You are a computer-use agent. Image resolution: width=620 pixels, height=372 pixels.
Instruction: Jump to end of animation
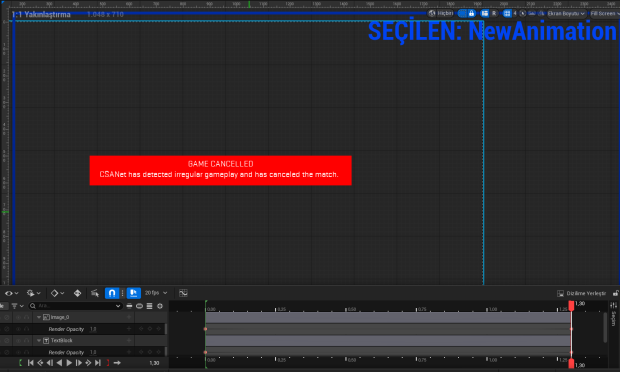[x=98, y=363]
